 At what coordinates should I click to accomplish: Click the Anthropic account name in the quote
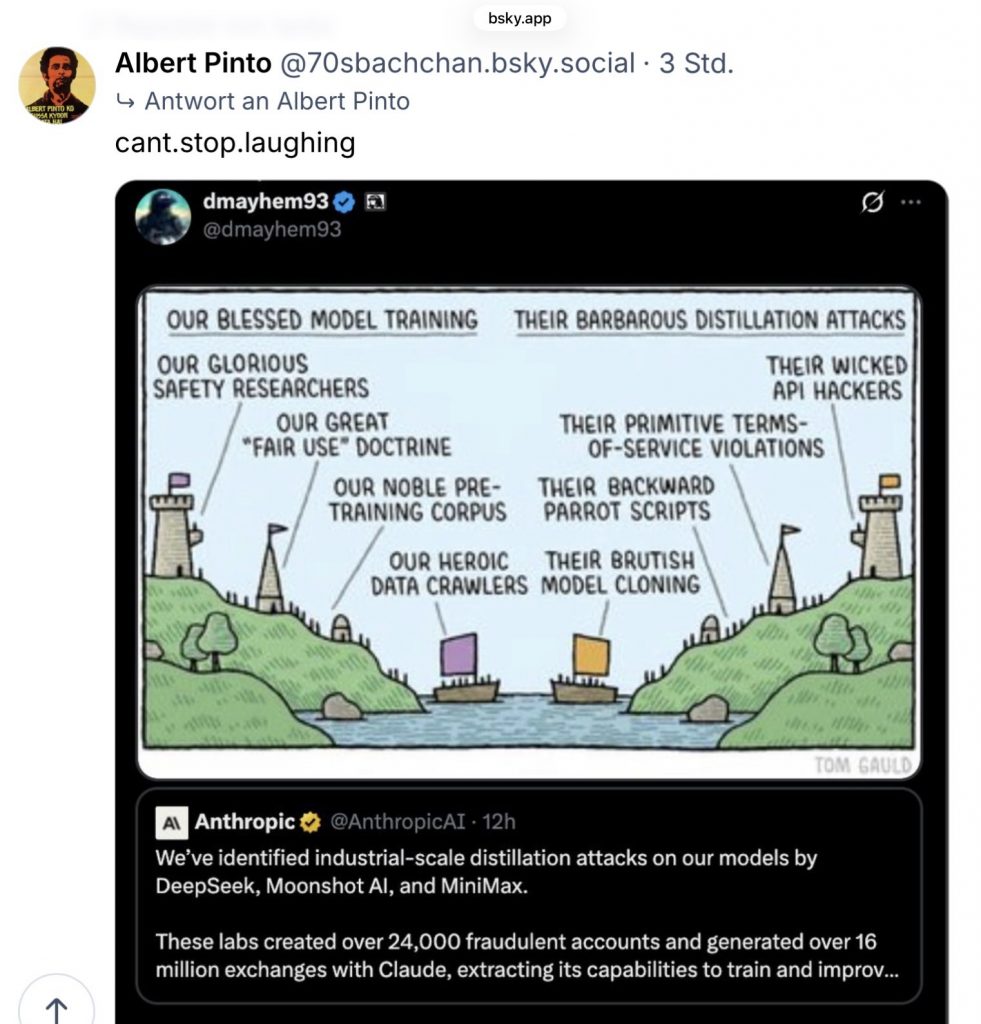[x=245, y=822]
